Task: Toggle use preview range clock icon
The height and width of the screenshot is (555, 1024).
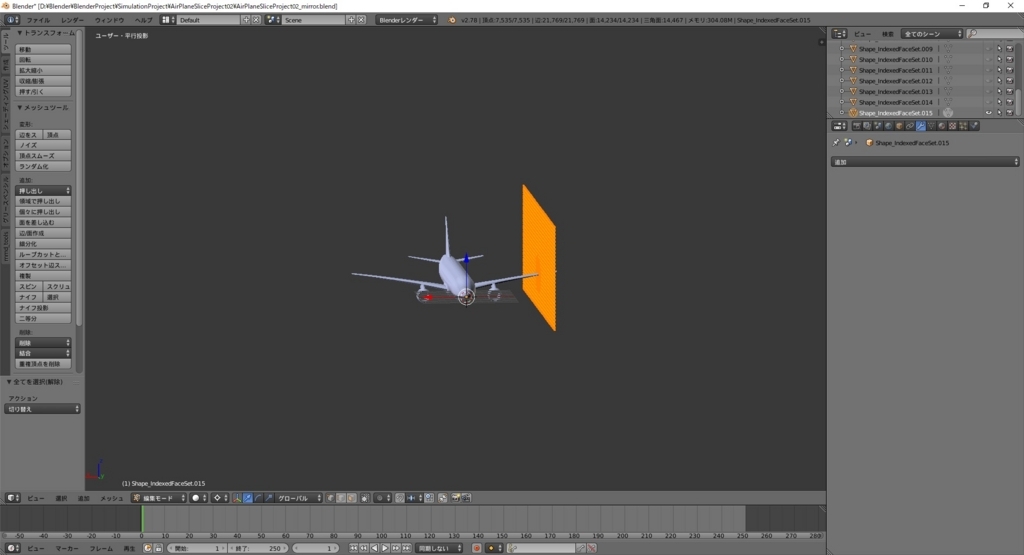Action: point(148,548)
